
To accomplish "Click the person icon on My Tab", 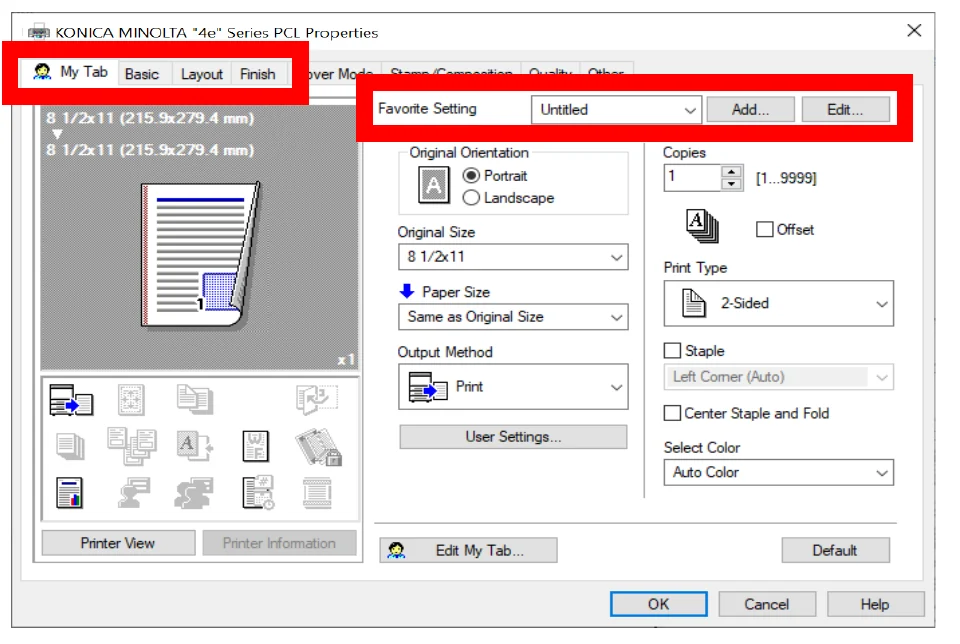I will coord(42,72).
